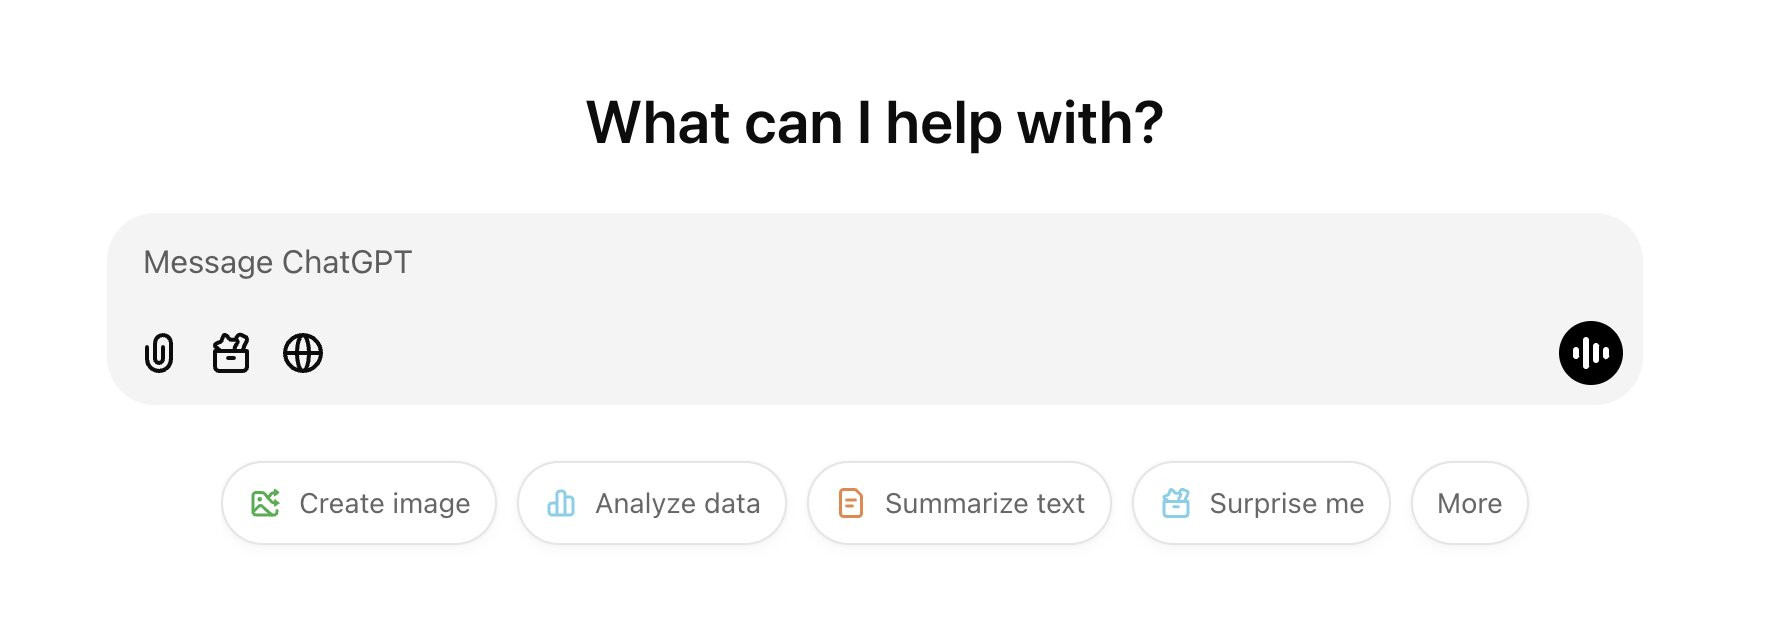
Task: Toggle the globe web search icon
Action: 303,353
